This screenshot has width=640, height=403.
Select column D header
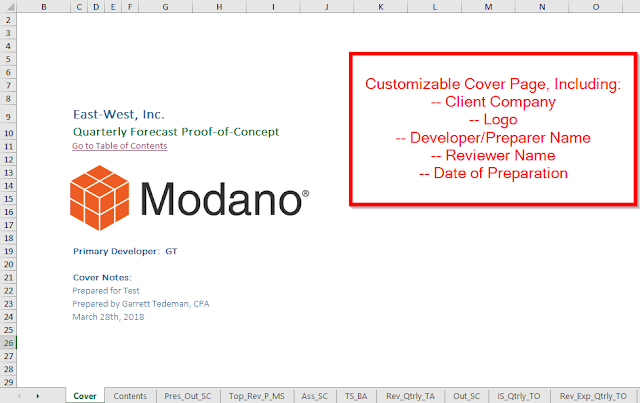point(96,7)
